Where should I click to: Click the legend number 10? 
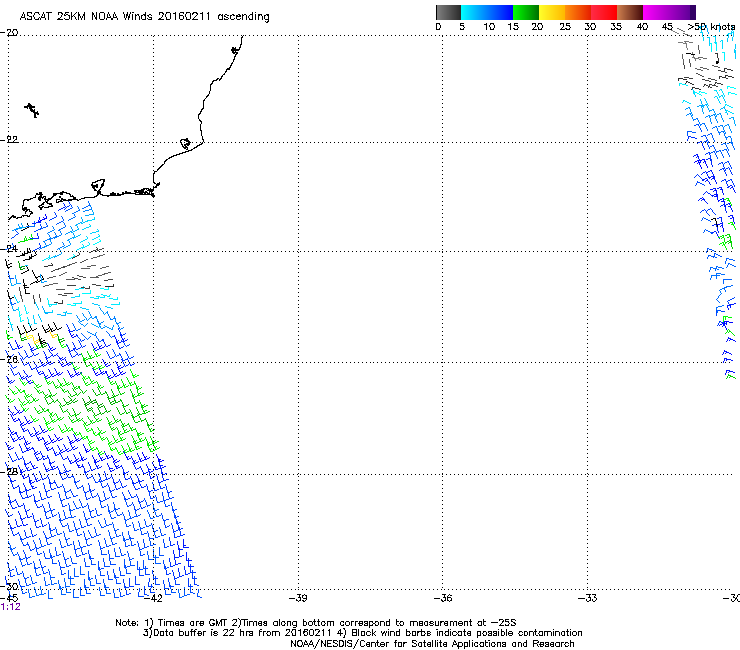[x=489, y=27]
